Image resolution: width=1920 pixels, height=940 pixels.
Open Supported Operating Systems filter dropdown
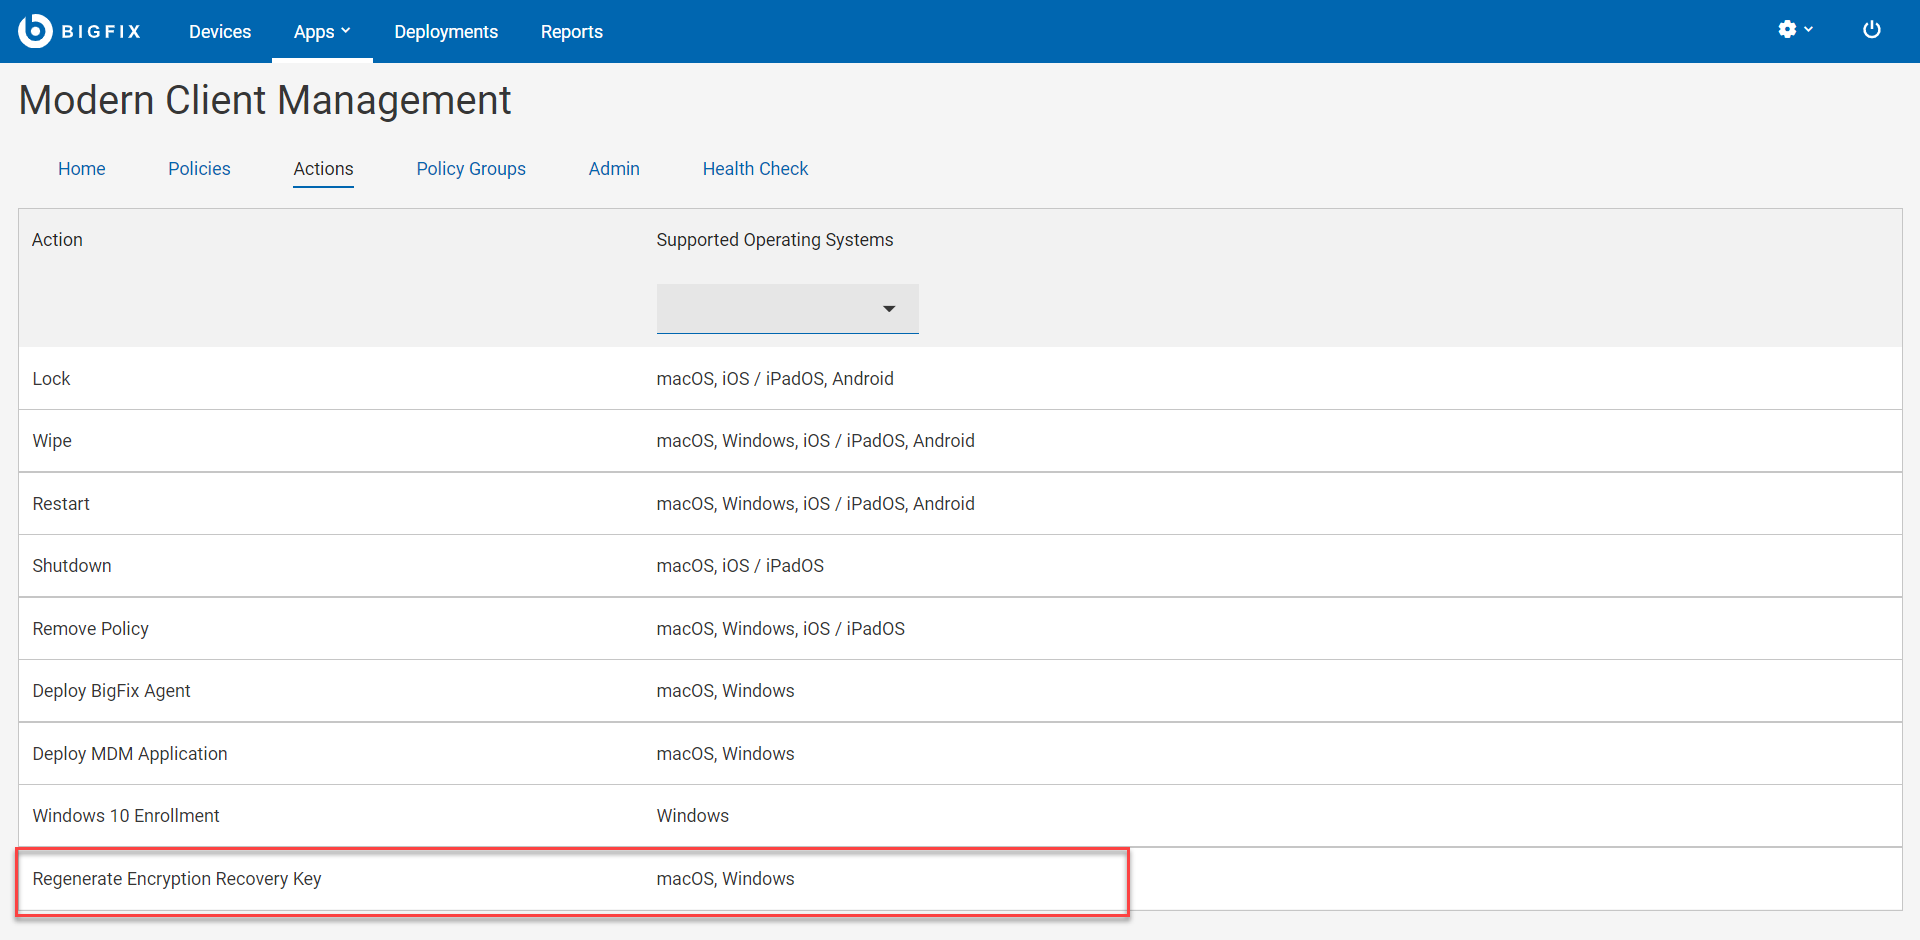coord(787,309)
